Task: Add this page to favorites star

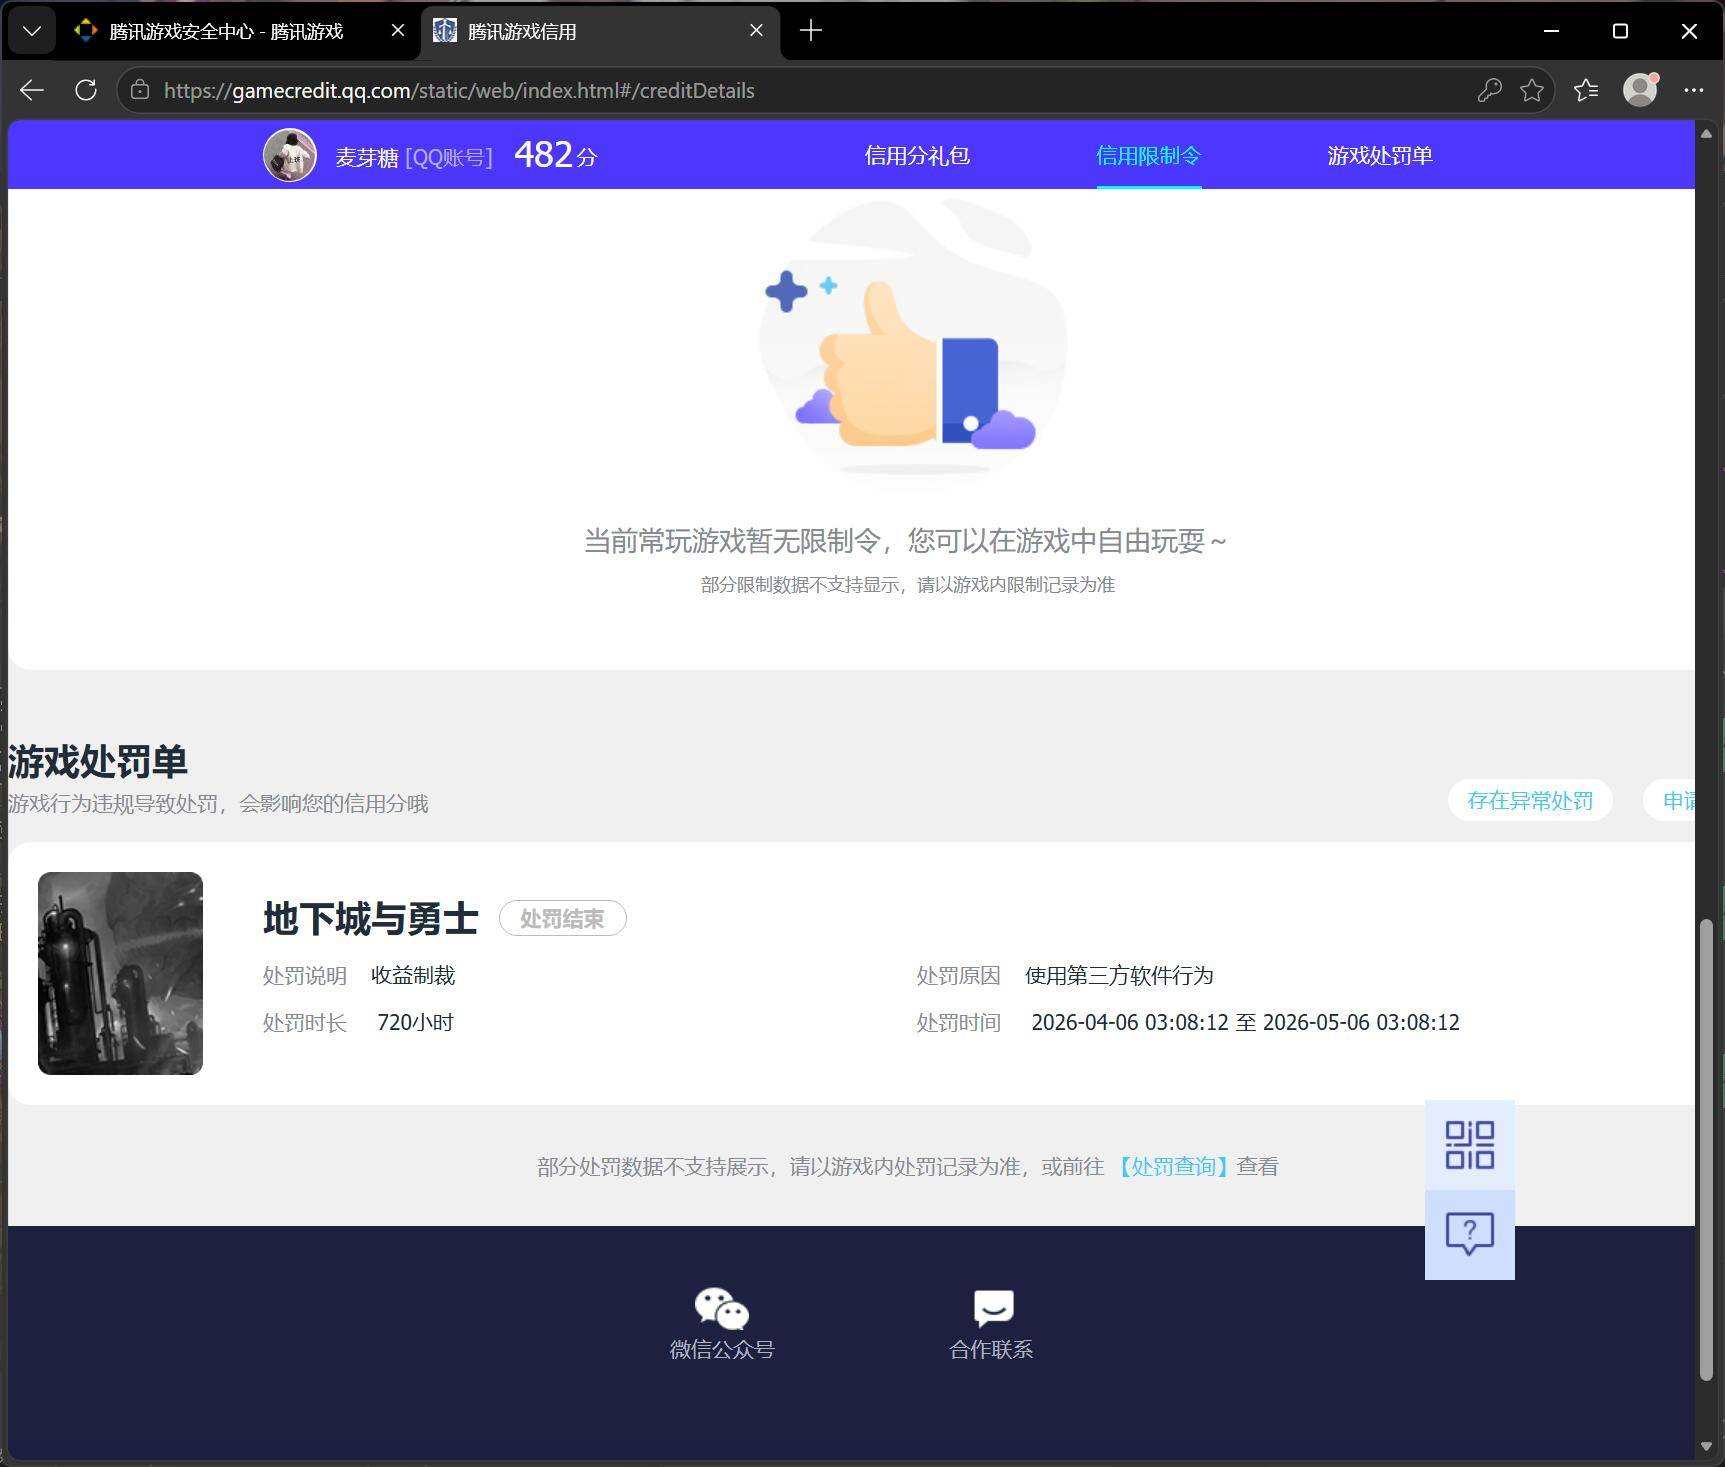Action: [x=1531, y=90]
